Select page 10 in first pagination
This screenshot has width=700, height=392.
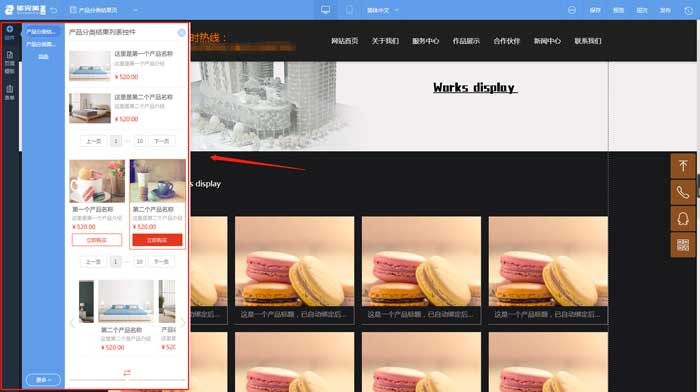pos(140,141)
